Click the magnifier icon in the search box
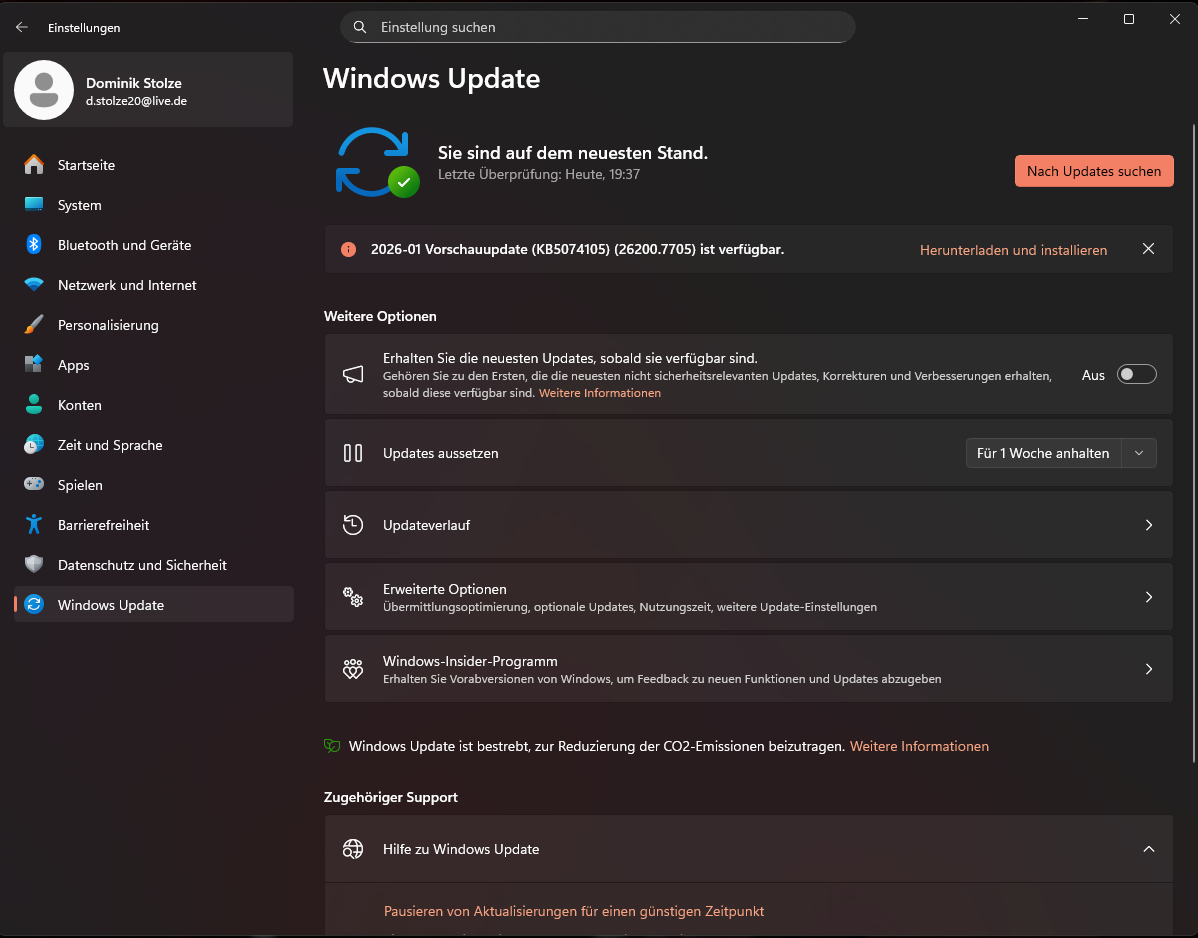1198x938 pixels. (x=360, y=27)
